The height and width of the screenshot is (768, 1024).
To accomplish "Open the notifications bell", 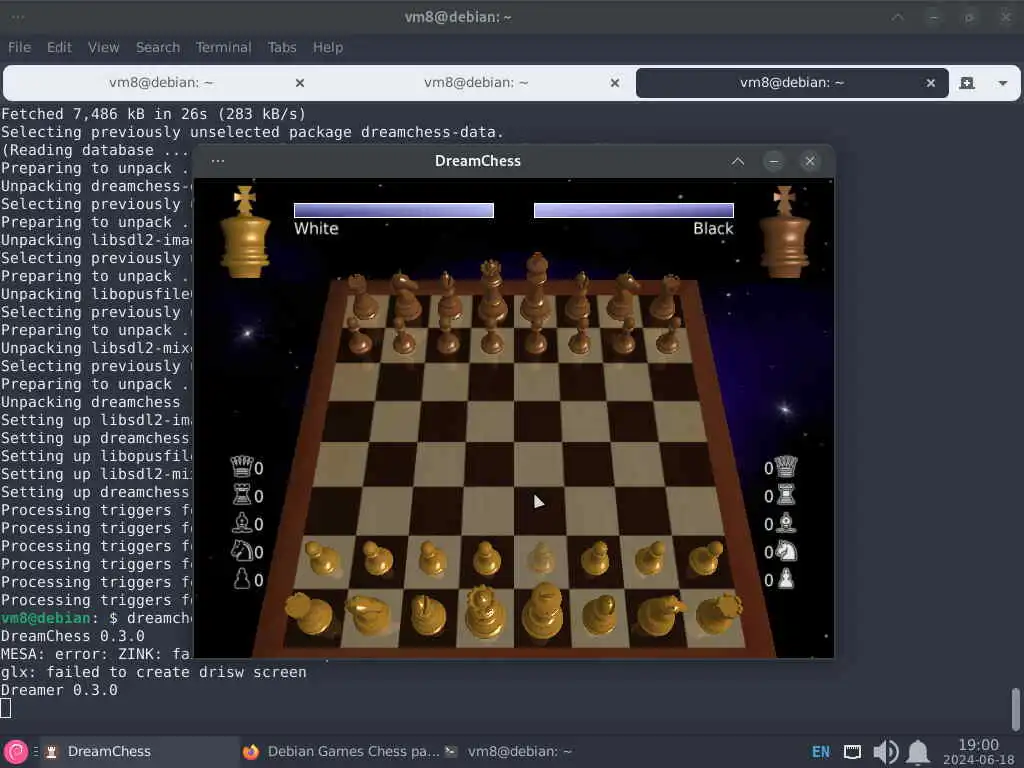I will tap(918, 752).
